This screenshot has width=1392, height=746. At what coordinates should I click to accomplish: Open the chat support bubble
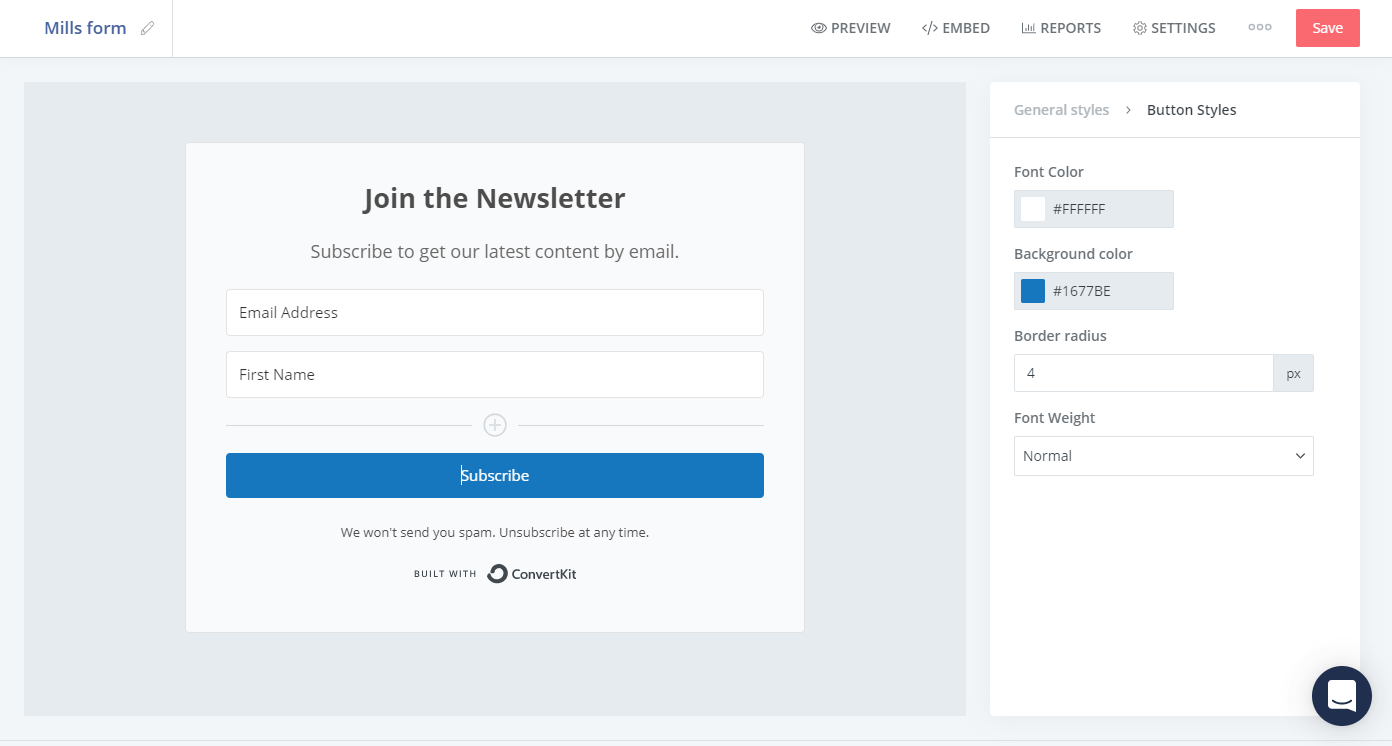(1342, 696)
